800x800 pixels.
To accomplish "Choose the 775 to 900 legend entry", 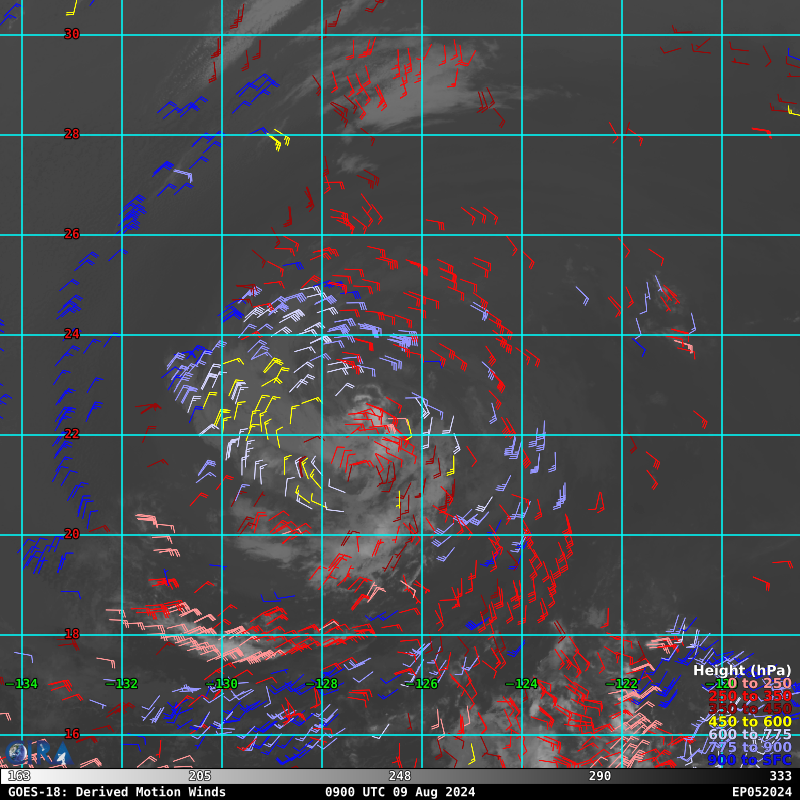I will coord(749,747).
